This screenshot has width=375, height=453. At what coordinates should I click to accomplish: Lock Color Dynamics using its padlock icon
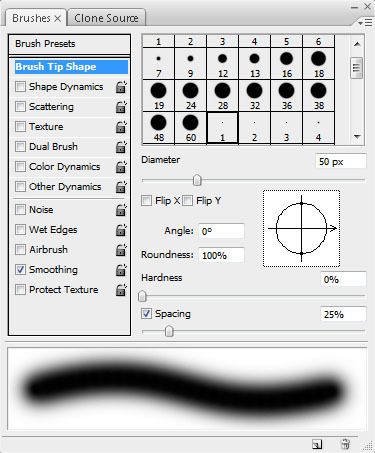click(x=121, y=167)
